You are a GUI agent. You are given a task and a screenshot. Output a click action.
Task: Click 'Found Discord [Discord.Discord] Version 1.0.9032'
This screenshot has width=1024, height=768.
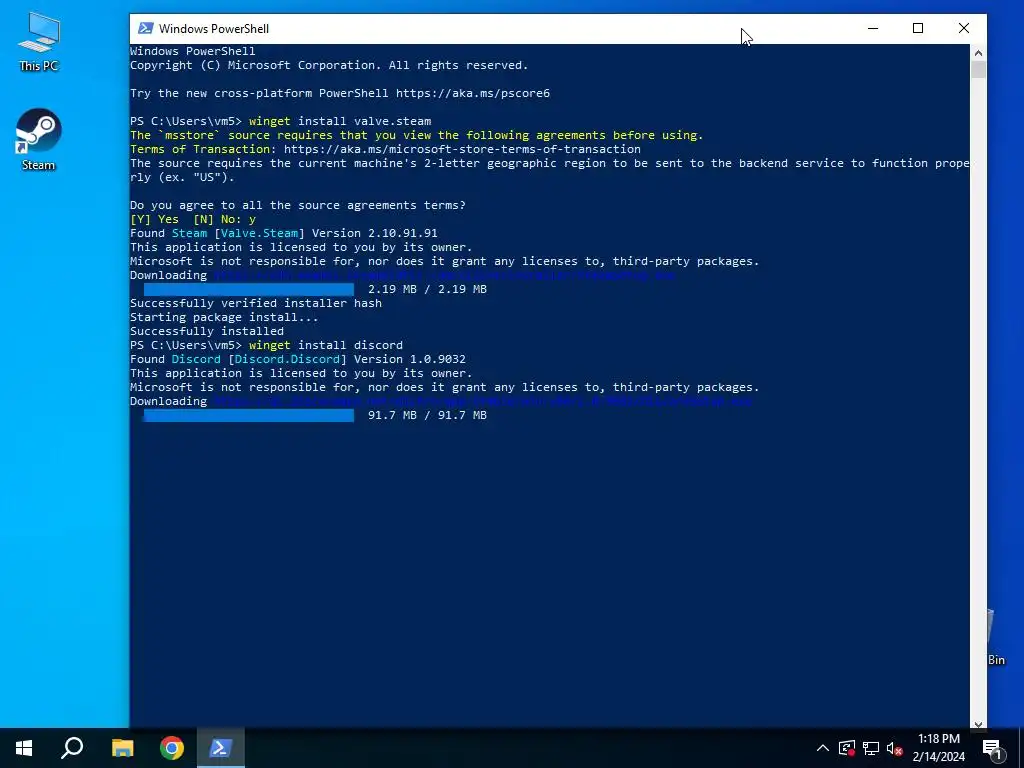[298, 359]
